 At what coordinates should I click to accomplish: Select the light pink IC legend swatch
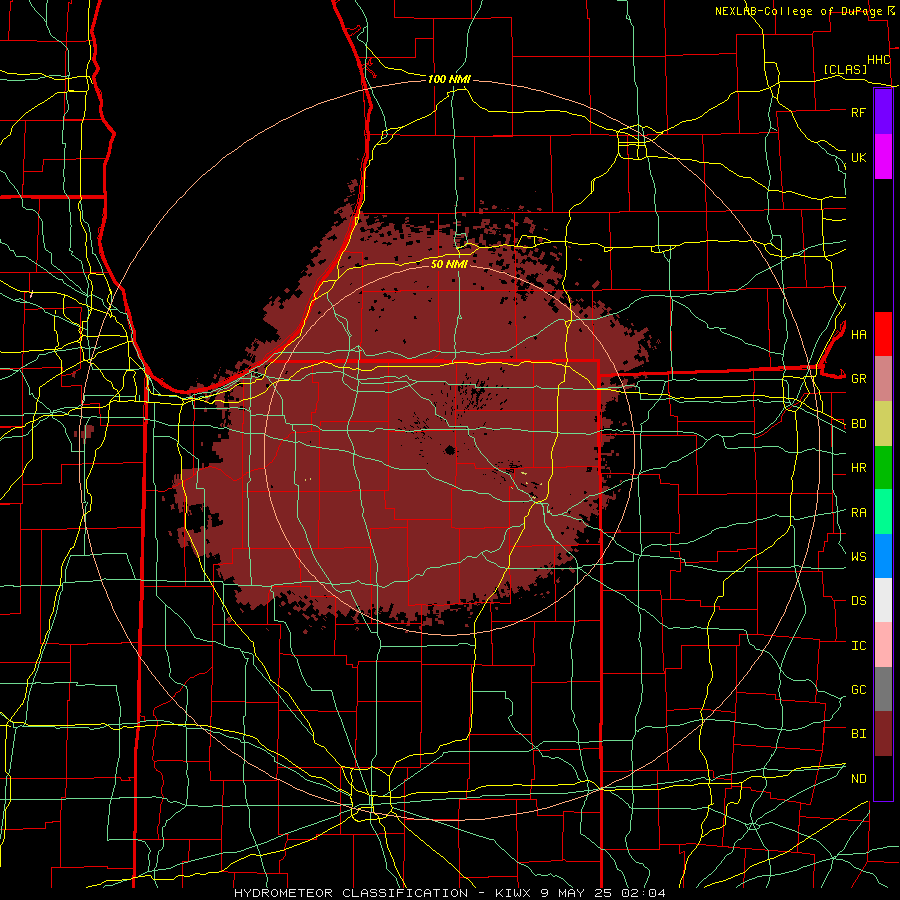tap(883, 645)
